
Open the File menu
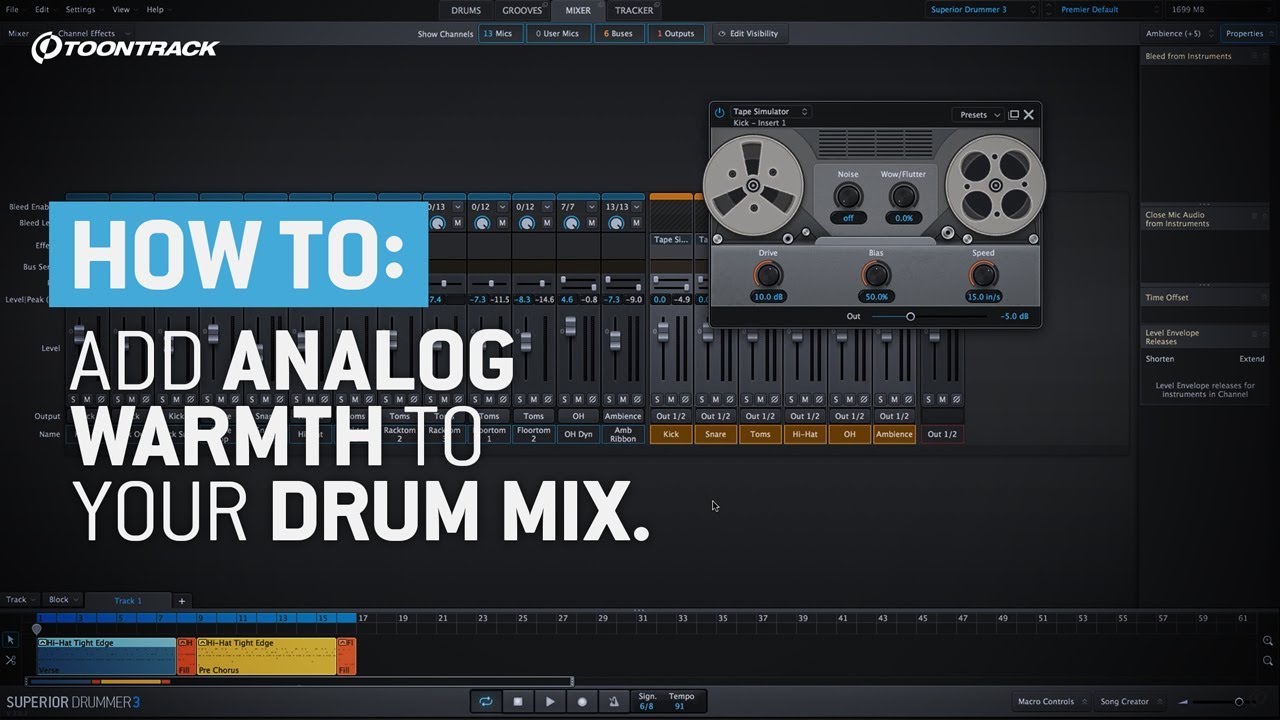point(12,10)
